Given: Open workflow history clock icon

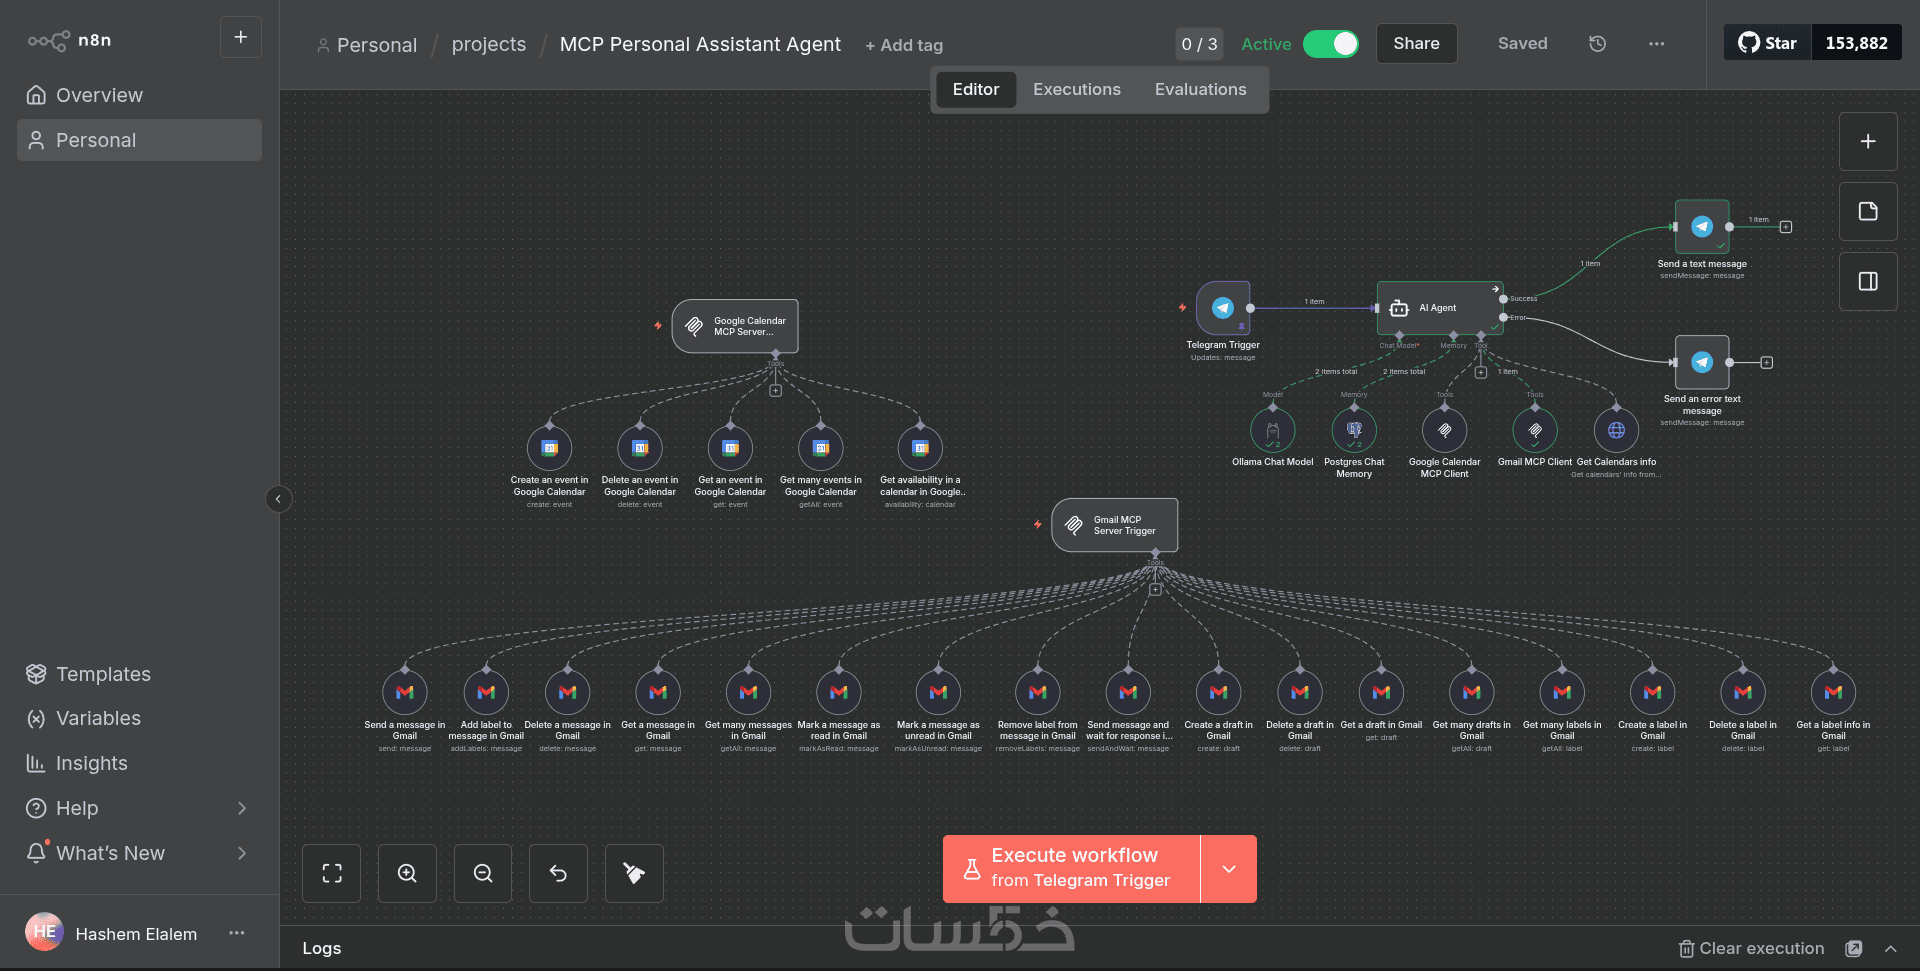Looking at the screenshot, I should point(1598,43).
